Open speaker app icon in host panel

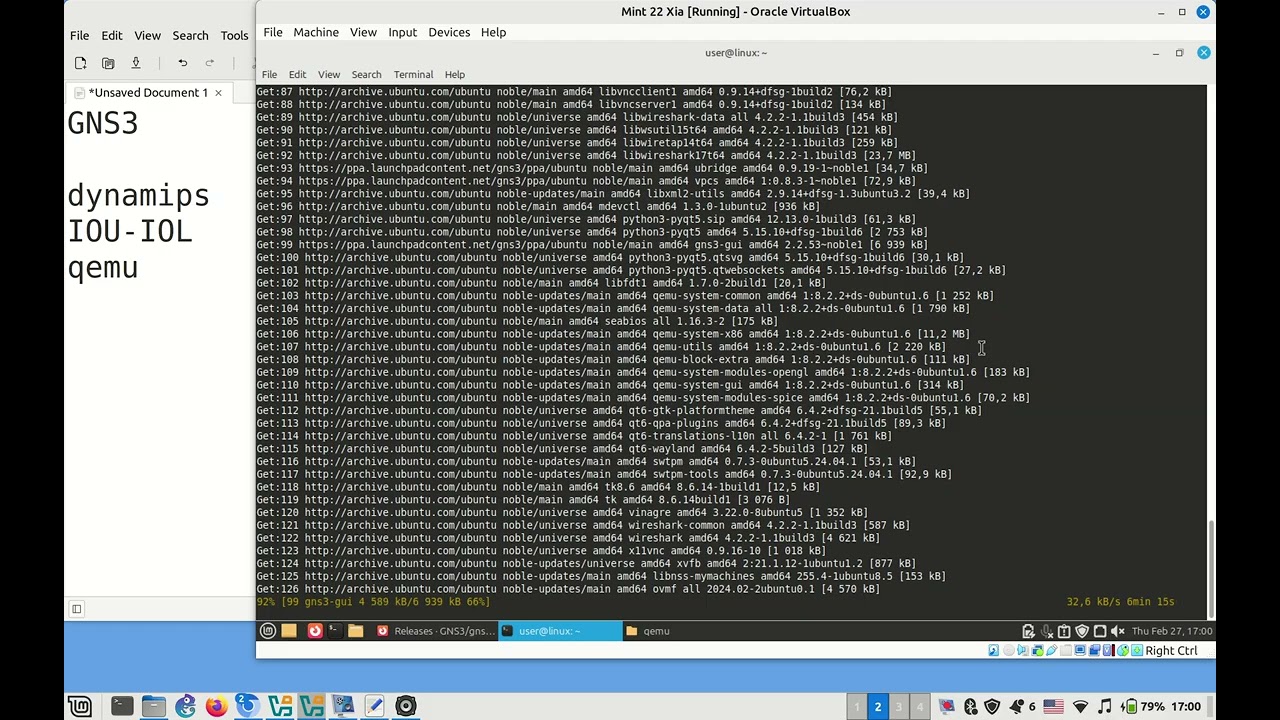(x=406, y=707)
